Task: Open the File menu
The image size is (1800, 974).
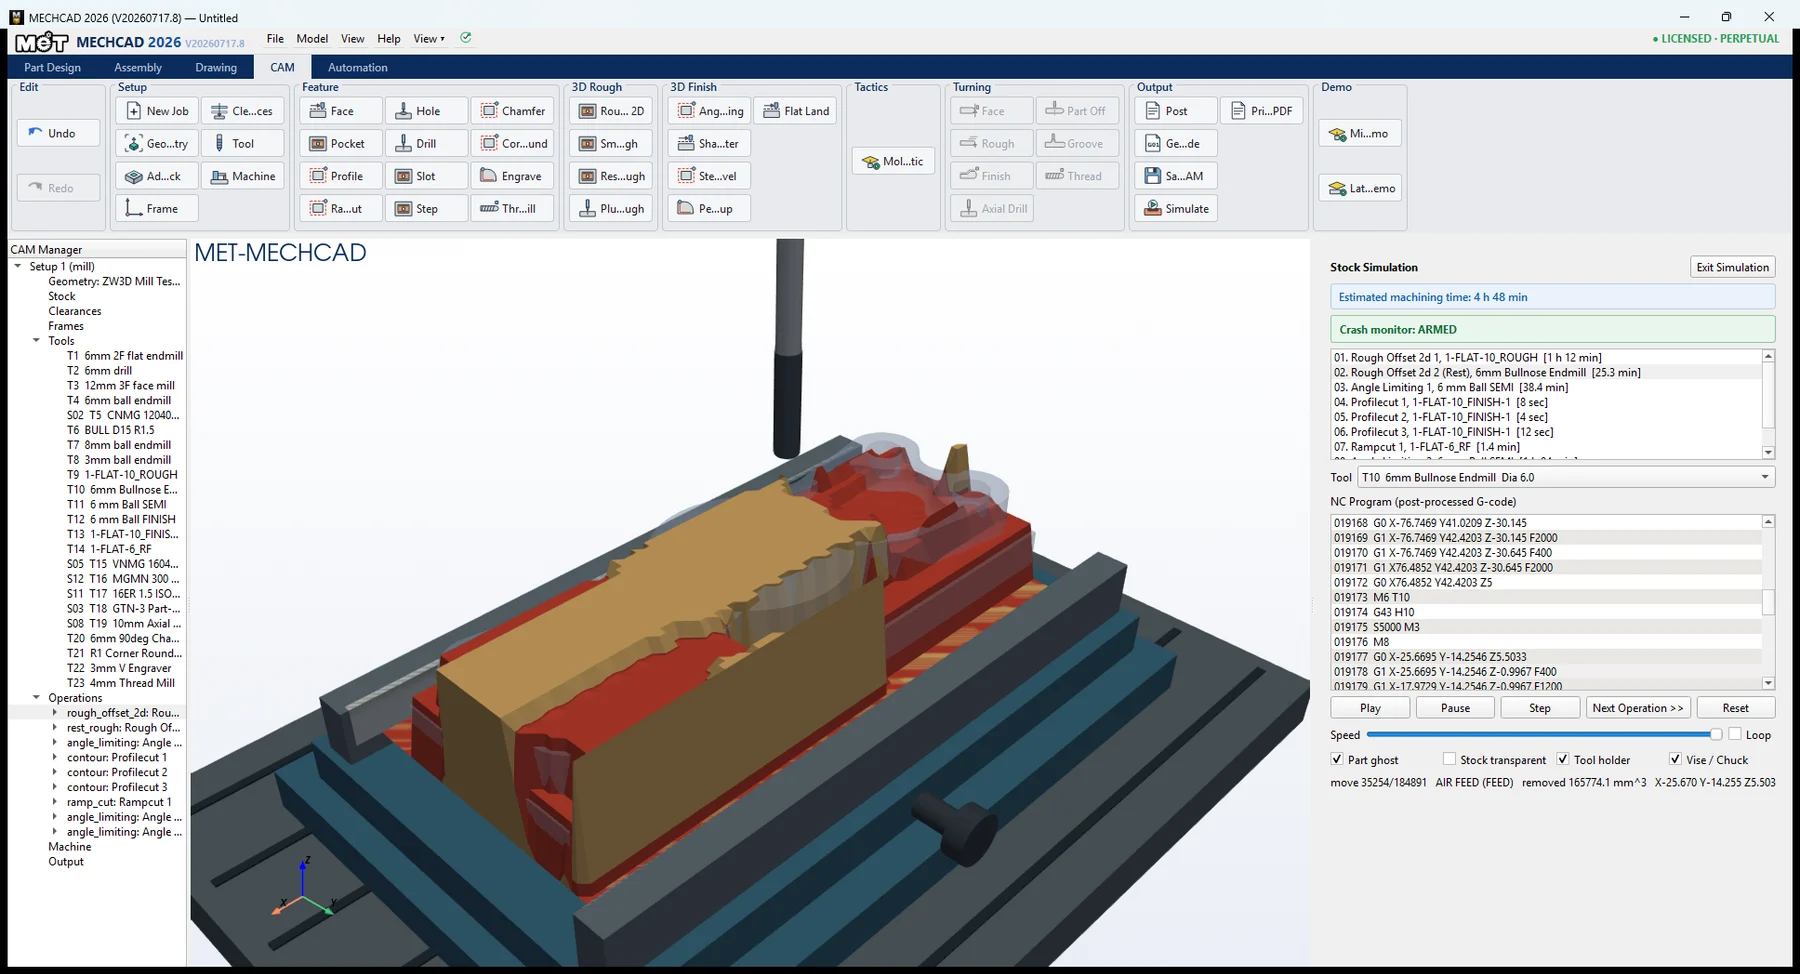Action: click(275, 39)
